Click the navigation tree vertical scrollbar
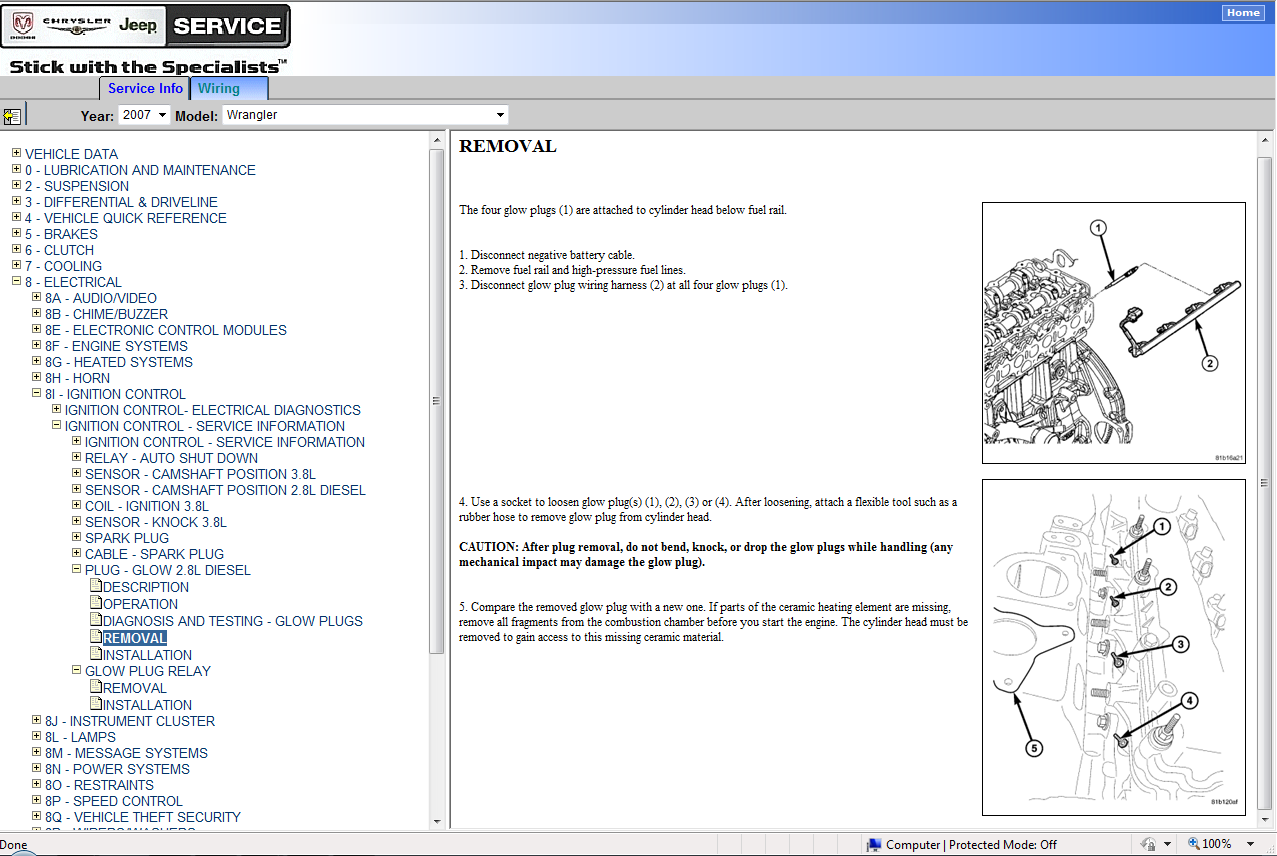The width and height of the screenshot is (1277, 856). [x=436, y=400]
